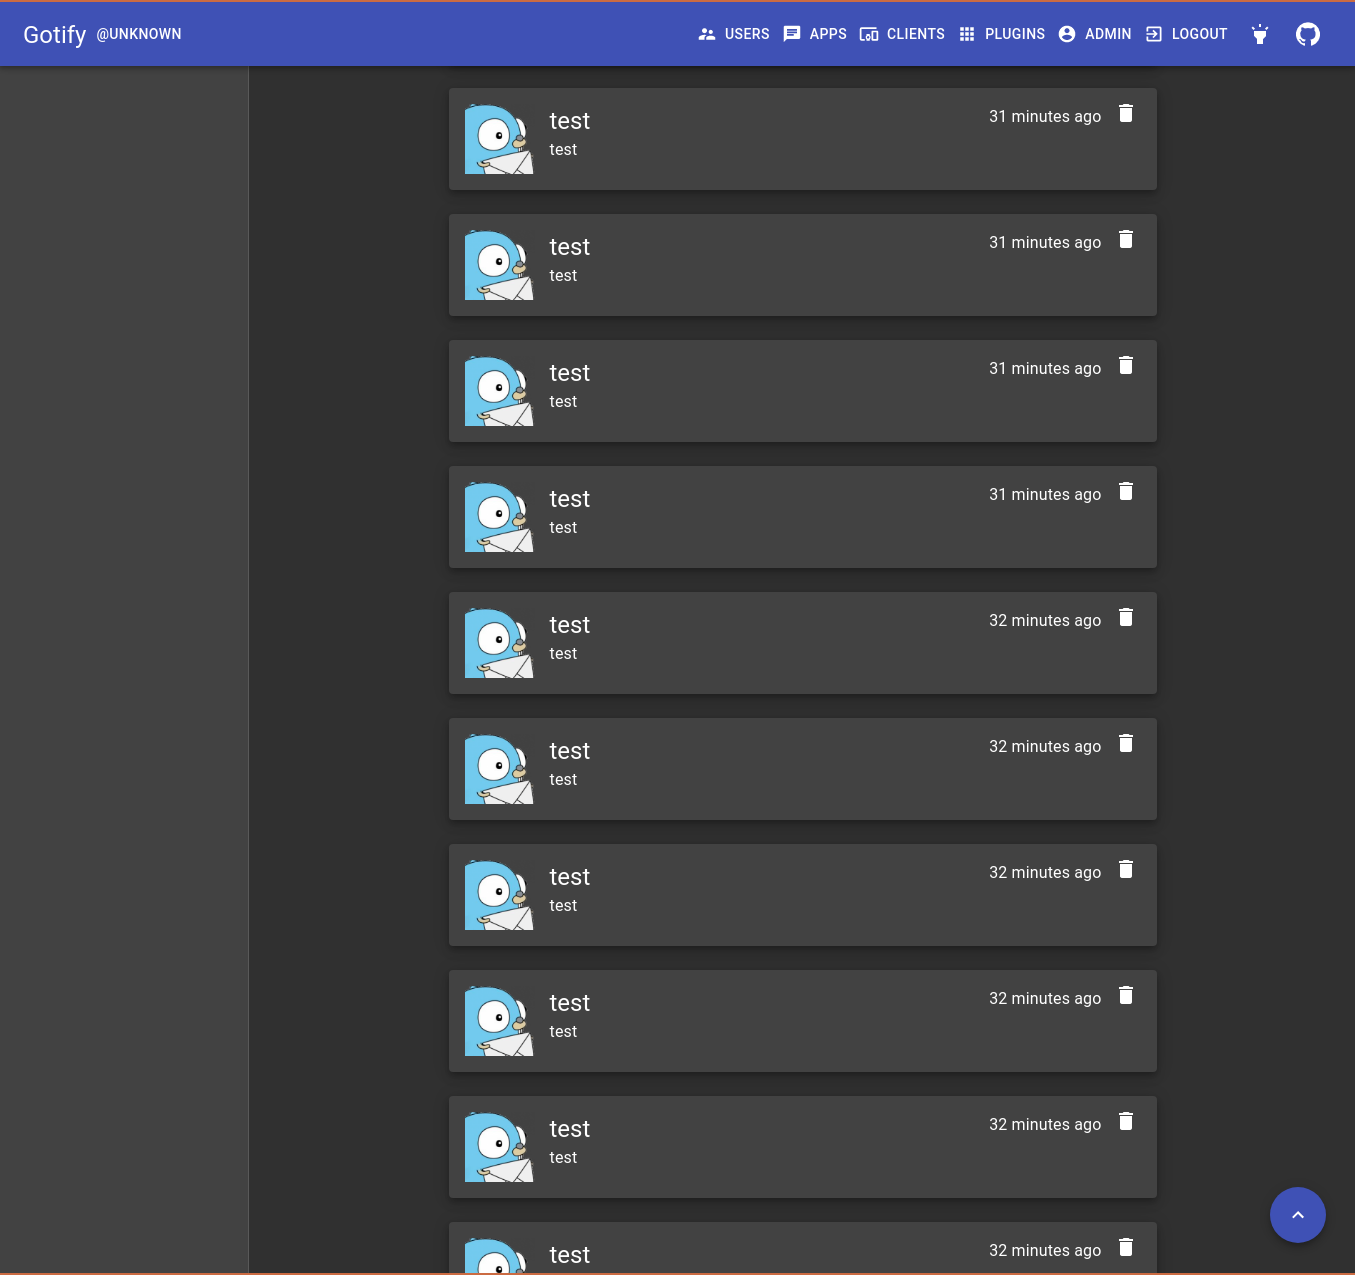Delete the topmost test message via trash icon
Screen dimensions: 1355x1275
click(x=1126, y=114)
